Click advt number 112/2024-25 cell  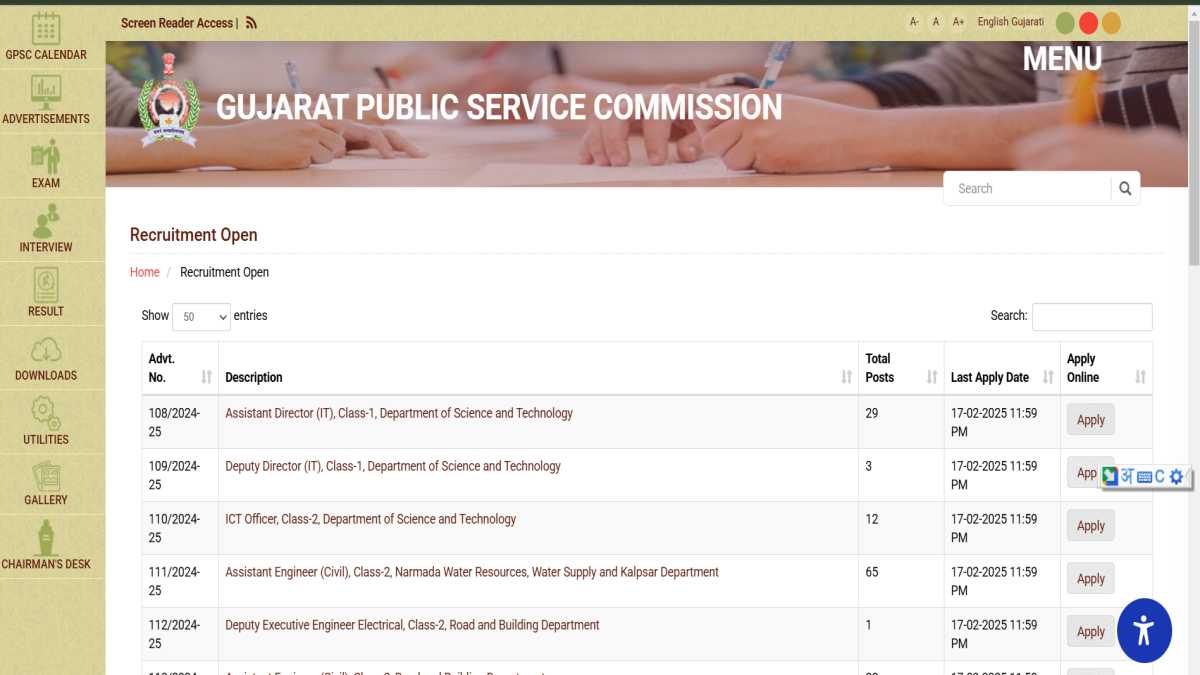[180, 634]
